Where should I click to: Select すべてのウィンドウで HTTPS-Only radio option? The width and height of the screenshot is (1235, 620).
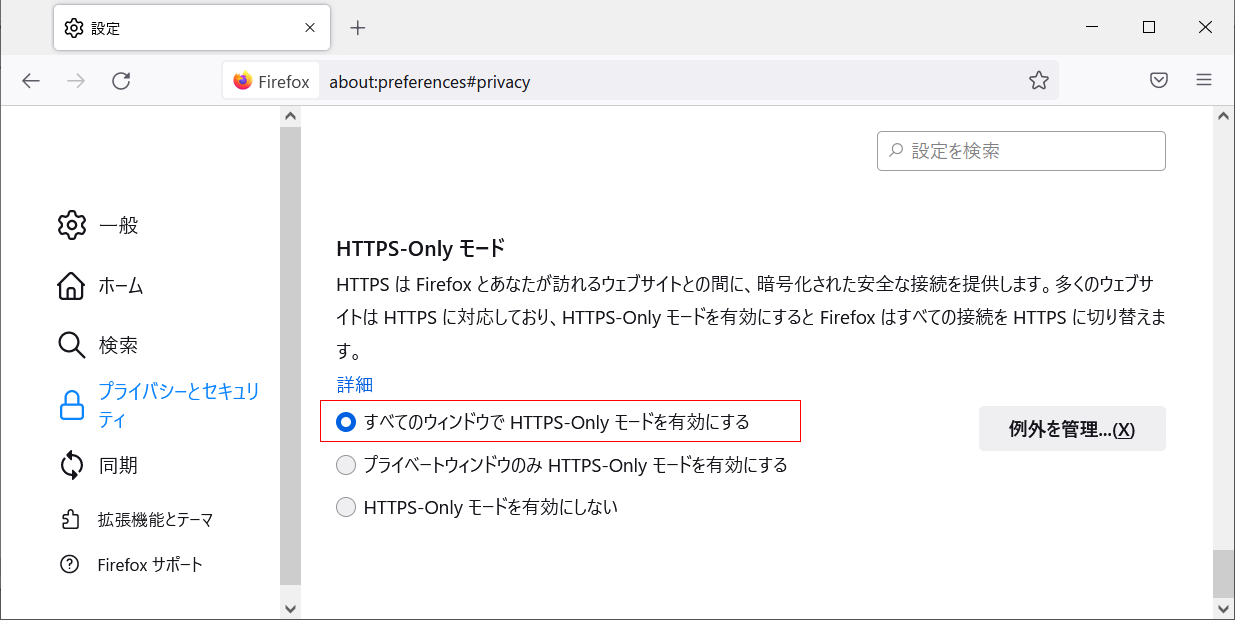(346, 422)
